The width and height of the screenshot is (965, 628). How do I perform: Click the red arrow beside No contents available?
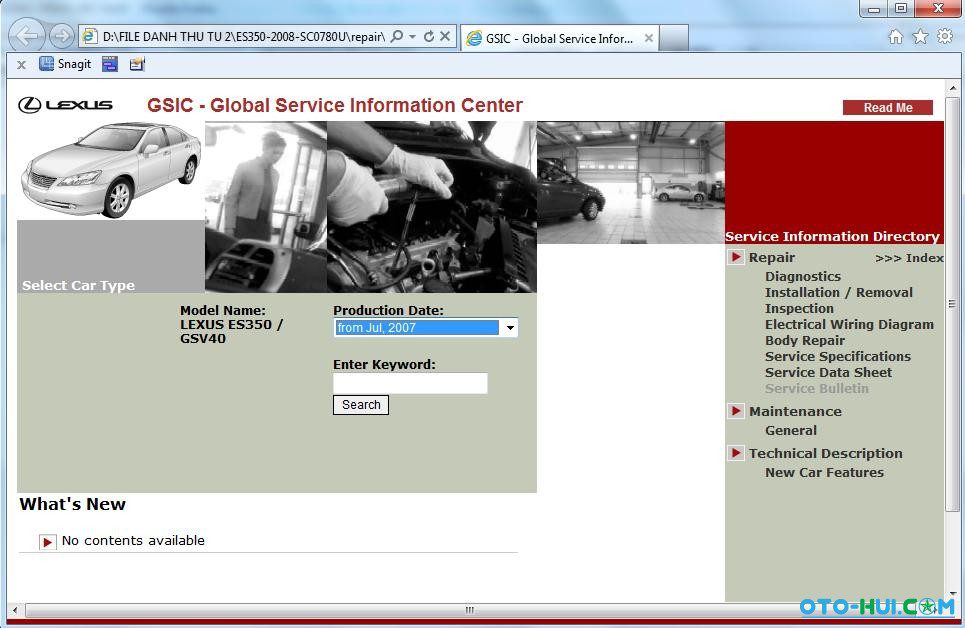pos(47,541)
